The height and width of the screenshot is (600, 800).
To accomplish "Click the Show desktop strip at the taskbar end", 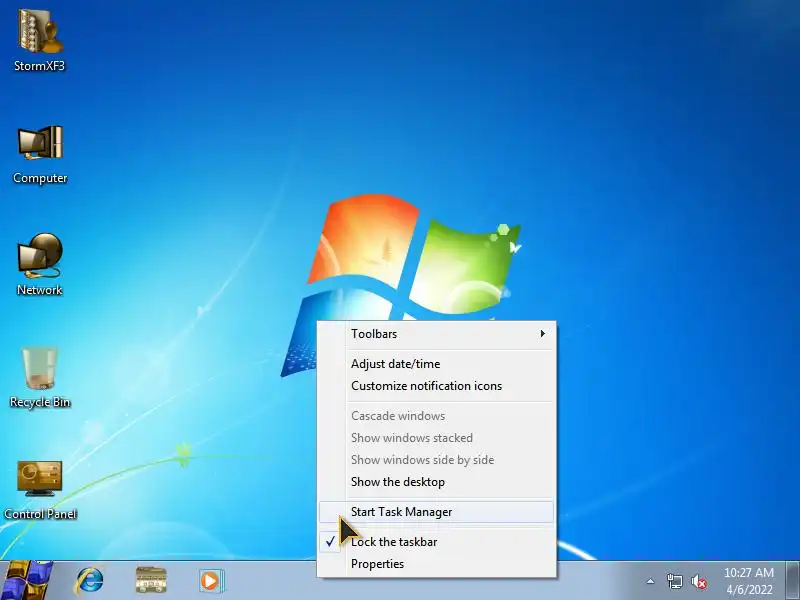I will pos(792,581).
